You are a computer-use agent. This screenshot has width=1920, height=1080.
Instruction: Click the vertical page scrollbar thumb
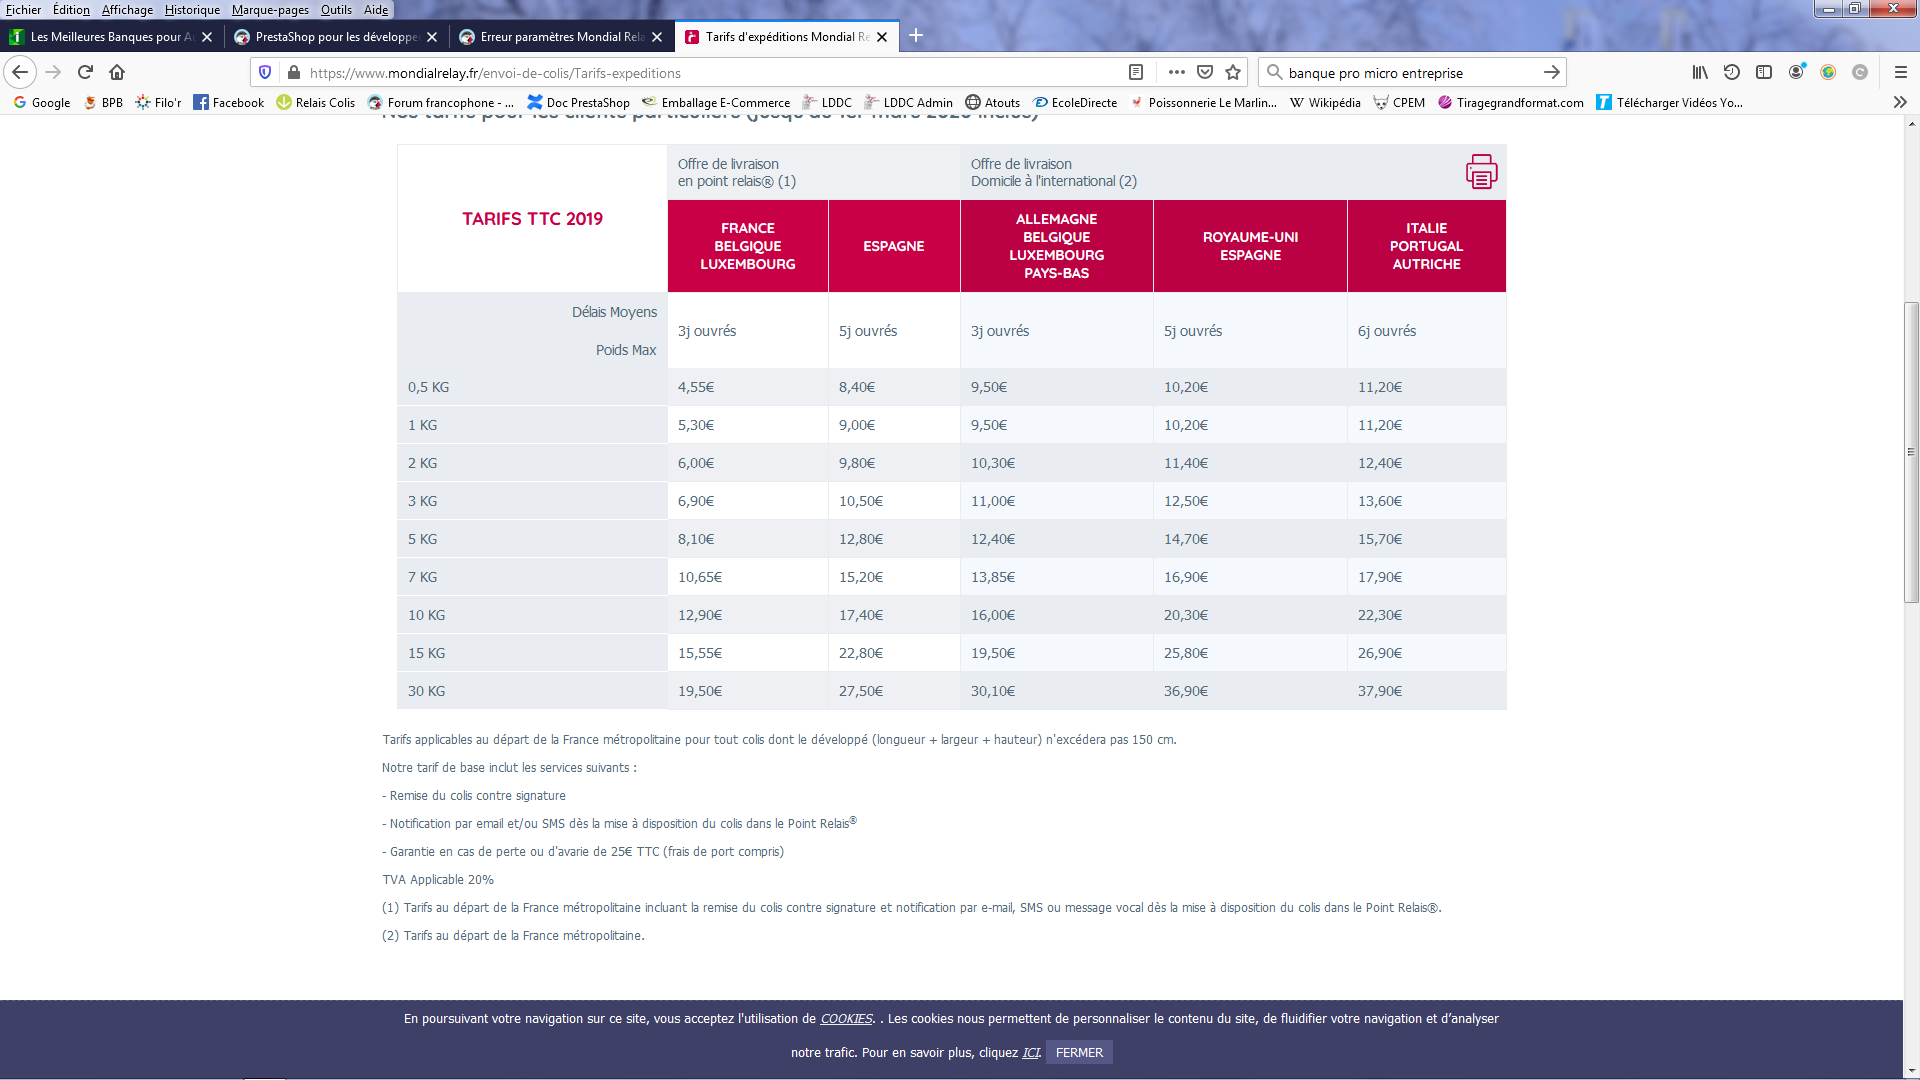tap(1911, 452)
